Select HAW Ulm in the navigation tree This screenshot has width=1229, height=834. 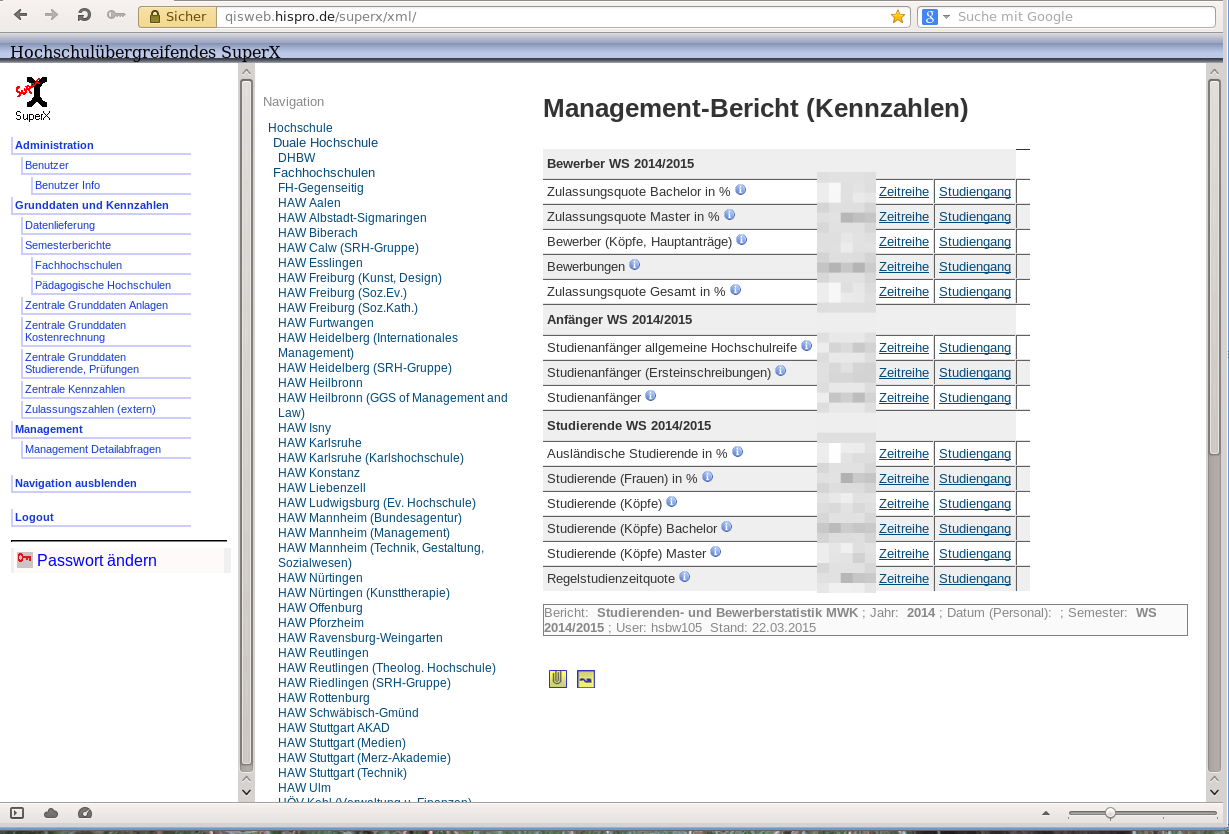(304, 788)
